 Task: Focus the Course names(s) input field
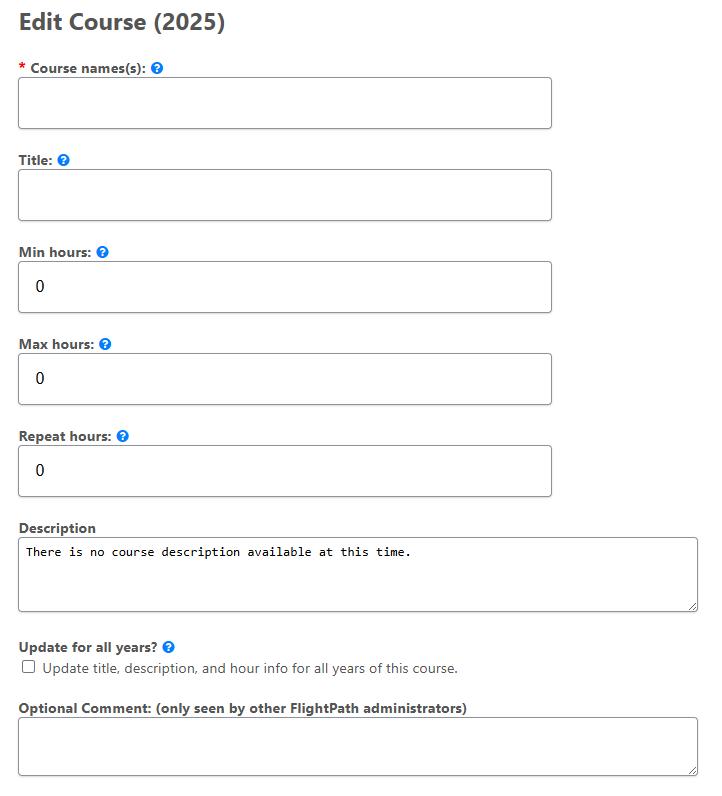(284, 103)
